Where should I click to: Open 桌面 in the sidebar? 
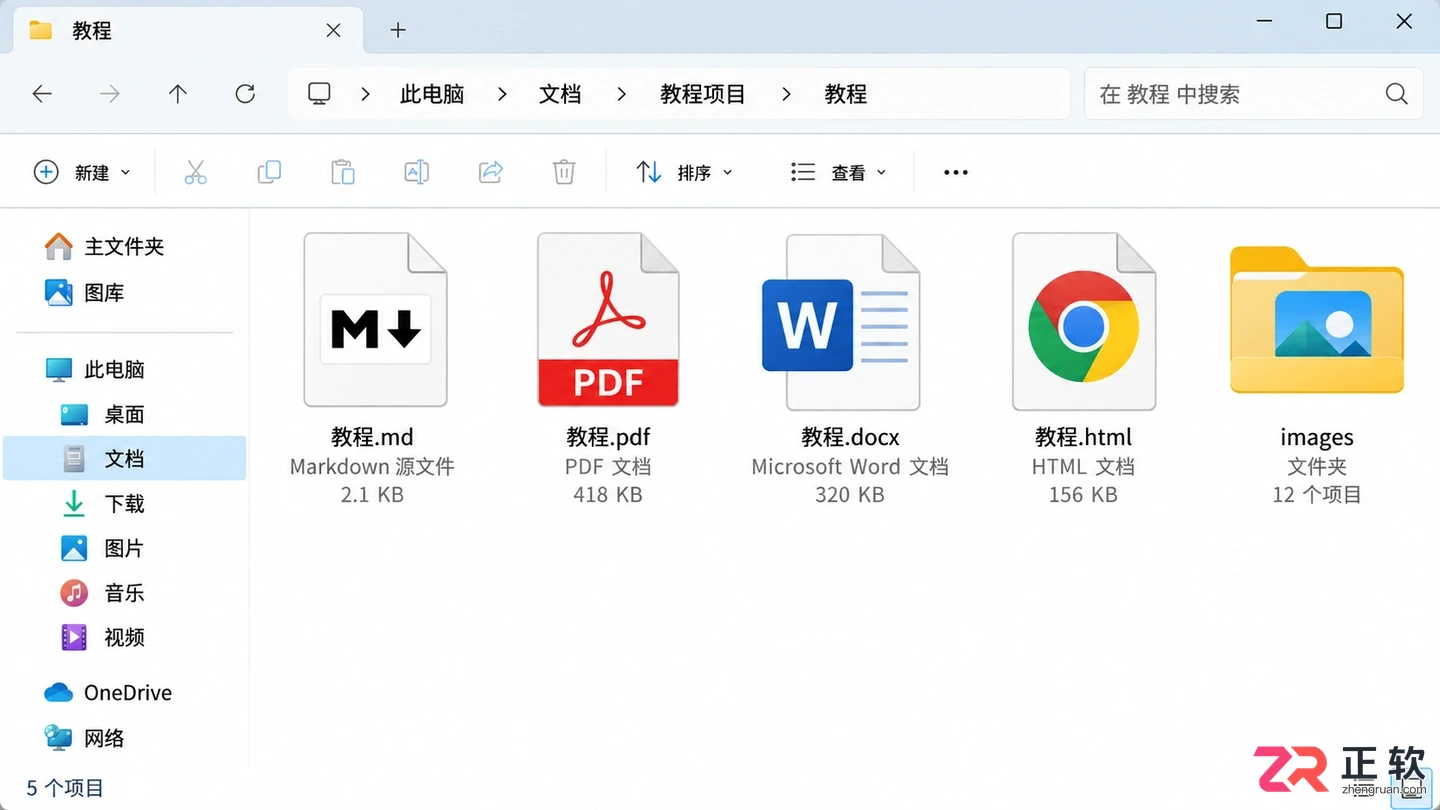(x=103, y=414)
